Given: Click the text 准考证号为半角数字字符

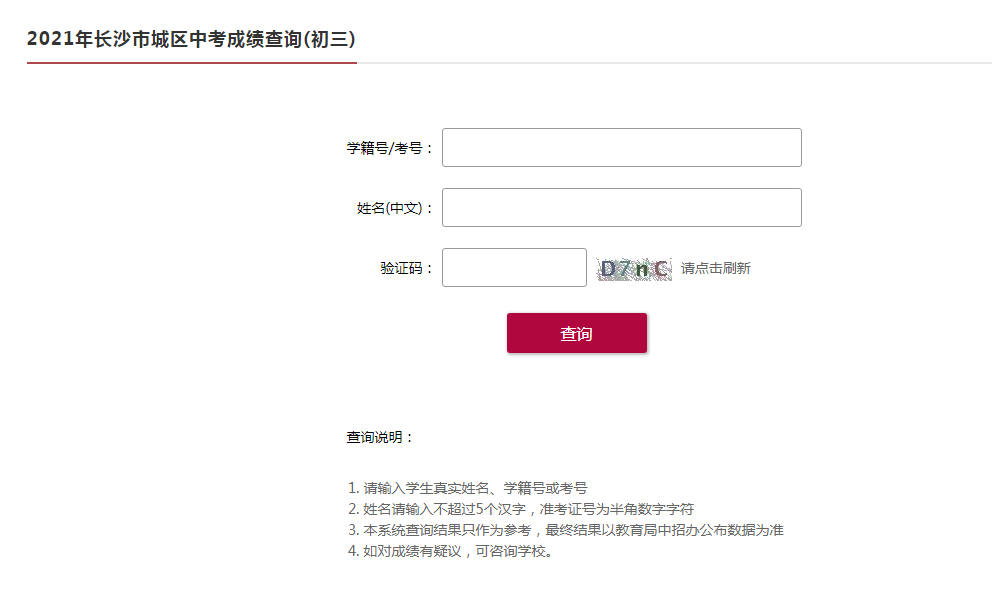Looking at the screenshot, I should click(617, 509).
